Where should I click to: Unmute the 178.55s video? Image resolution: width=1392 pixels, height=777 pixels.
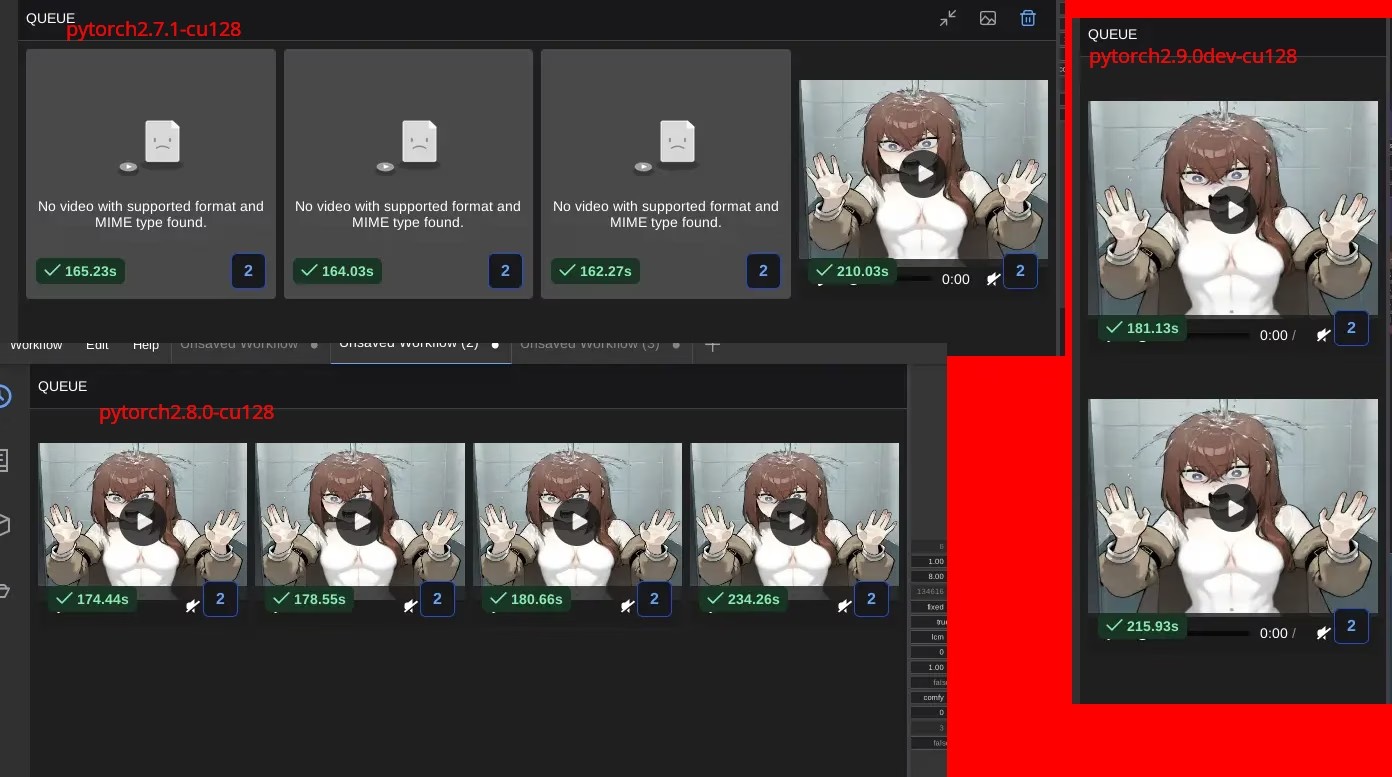tap(410, 605)
